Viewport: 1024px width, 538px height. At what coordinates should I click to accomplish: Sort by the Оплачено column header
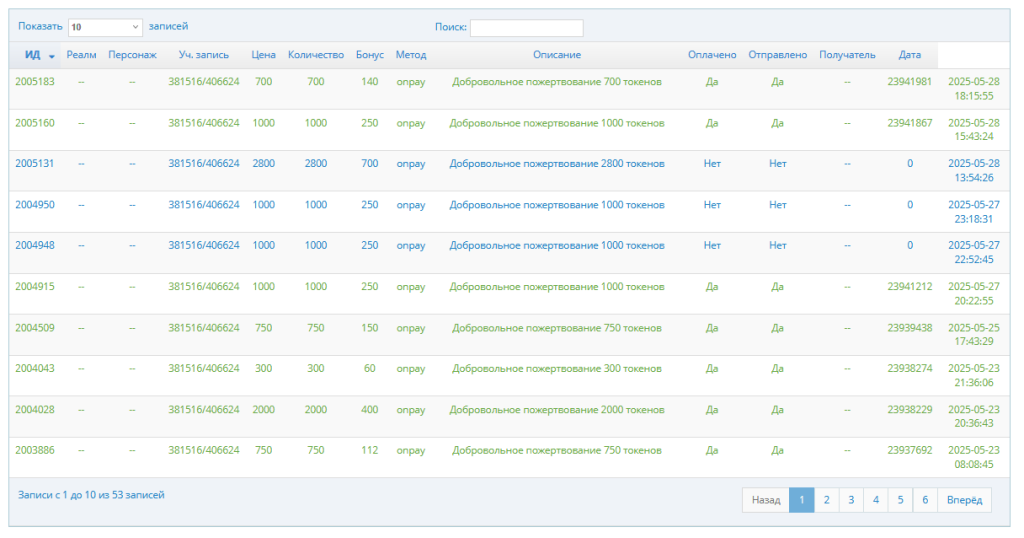pos(712,55)
